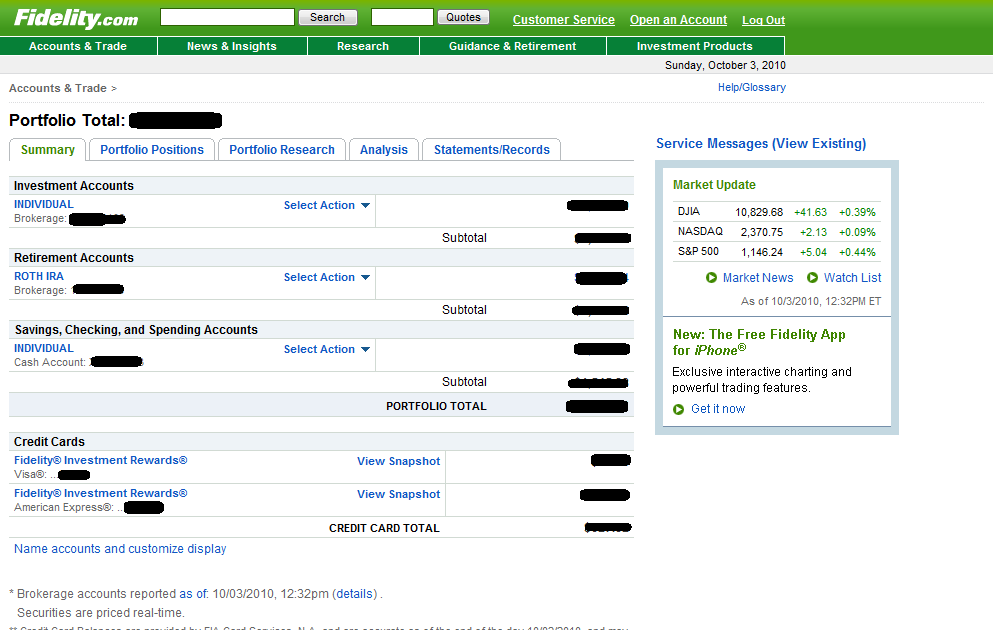Open Select Action dropdown for ROTH IRA

[327, 277]
